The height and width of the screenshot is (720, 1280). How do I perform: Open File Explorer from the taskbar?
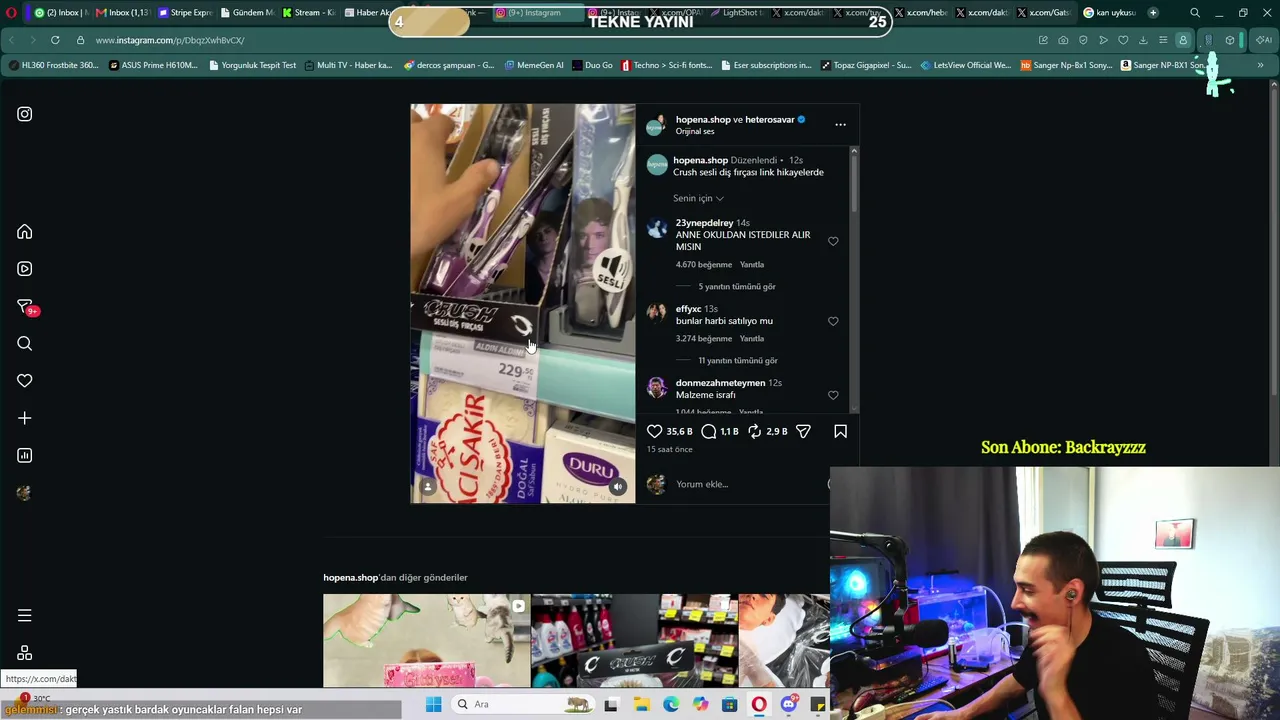point(641,704)
